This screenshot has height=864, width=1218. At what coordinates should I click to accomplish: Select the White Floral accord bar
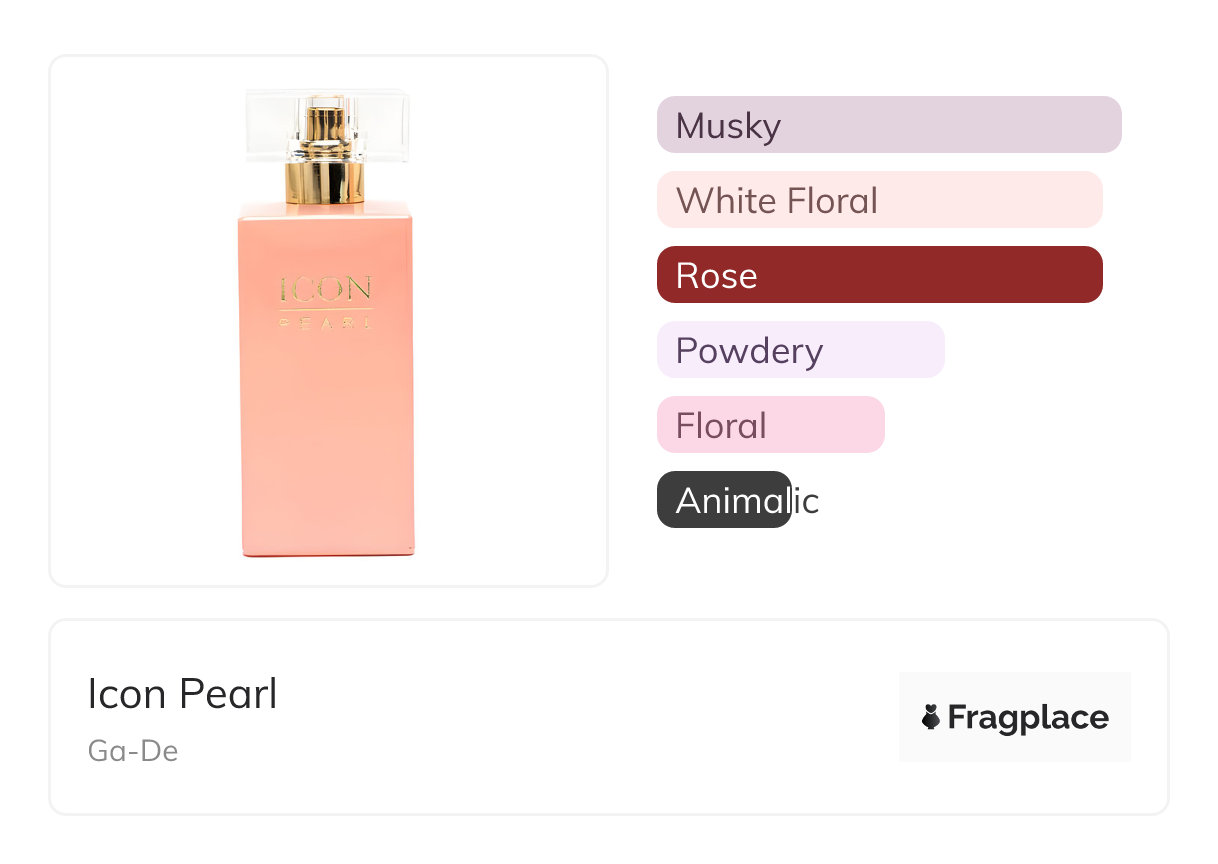tap(879, 200)
